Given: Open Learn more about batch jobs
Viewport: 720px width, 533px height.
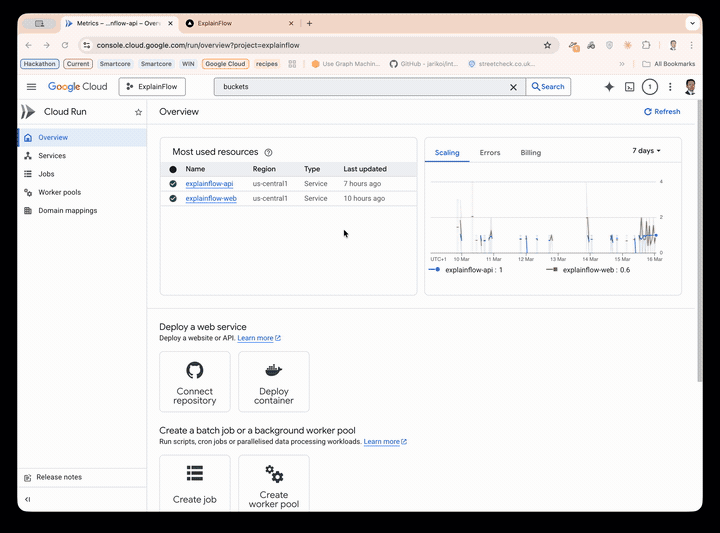Looking at the screenshot, I should [x=385, y=442].
